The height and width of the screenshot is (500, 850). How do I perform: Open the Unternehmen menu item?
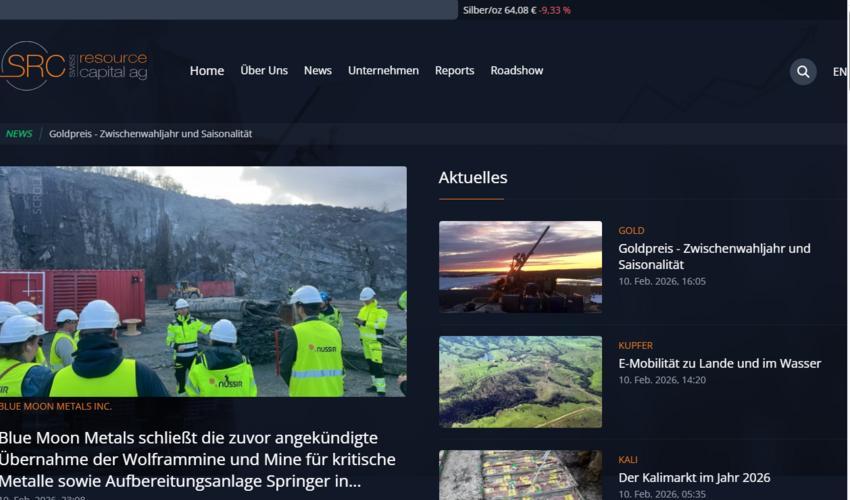(383, 70)
